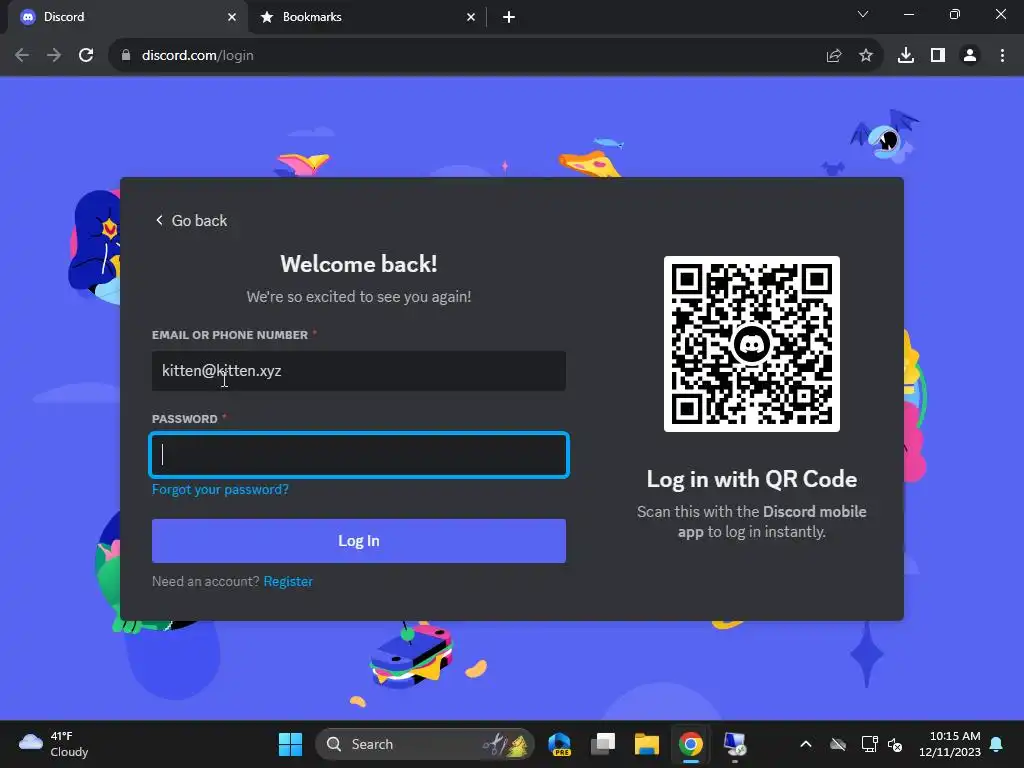The height and width of the screenshot is (768, 1024).
Task: Open File Explorer from the taskbar
Action: (647, 744)
